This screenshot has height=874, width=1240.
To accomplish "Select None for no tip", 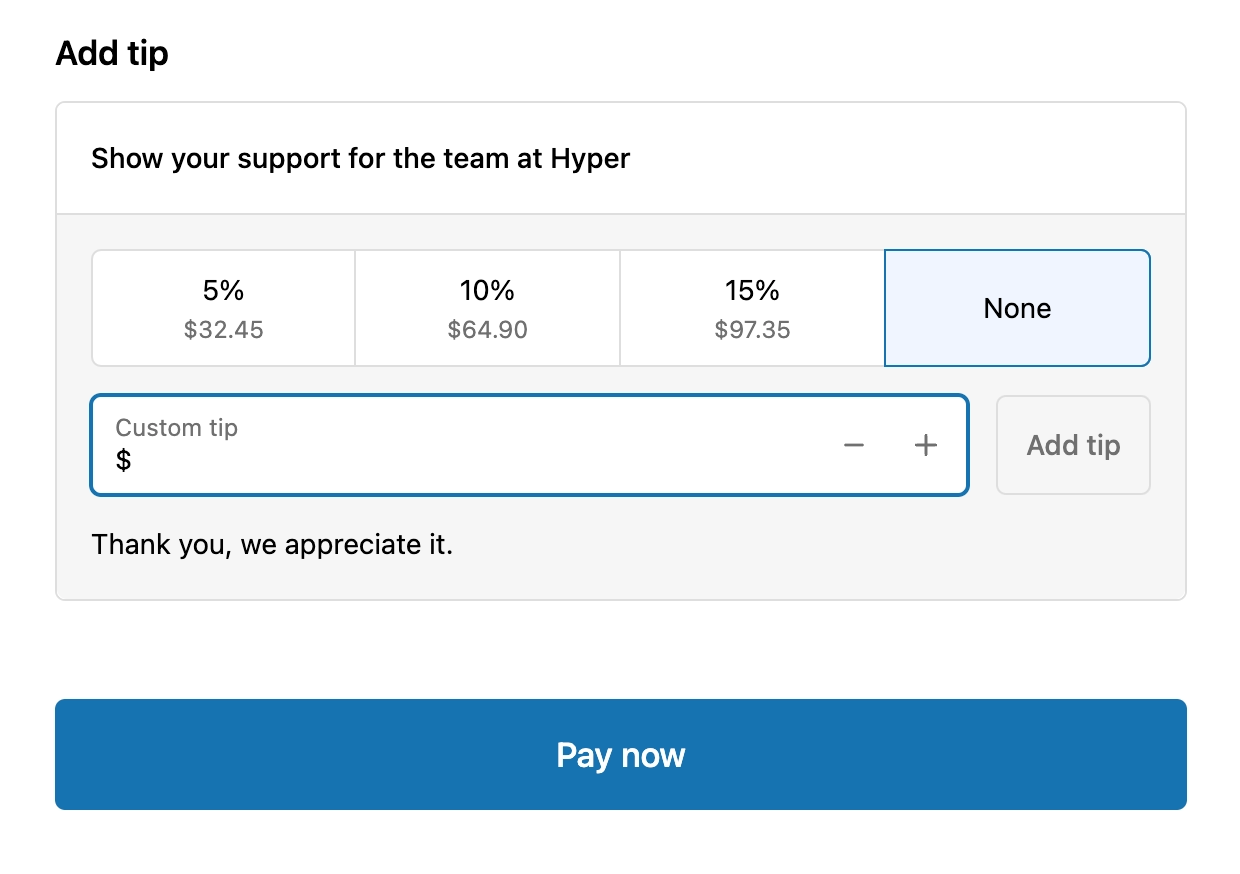I will 1017,308.
